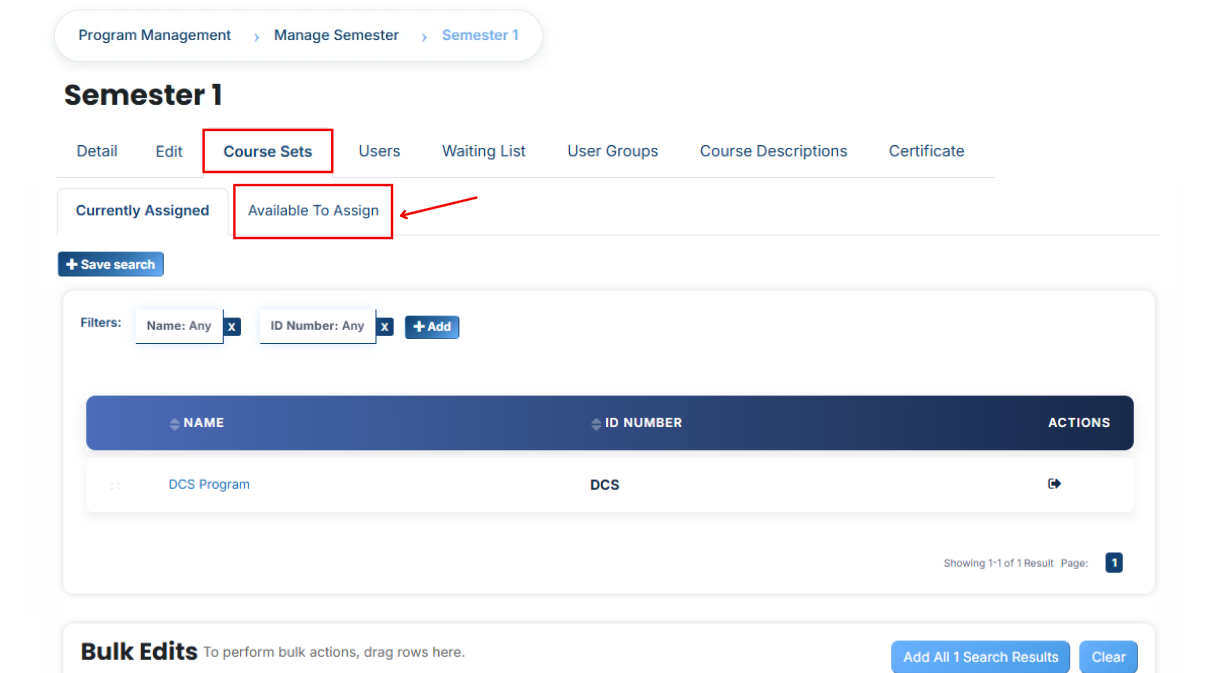Remove the ID Number: Any filter
The height and width of the screenshot is (673, 1219).
tap(385, 326)
